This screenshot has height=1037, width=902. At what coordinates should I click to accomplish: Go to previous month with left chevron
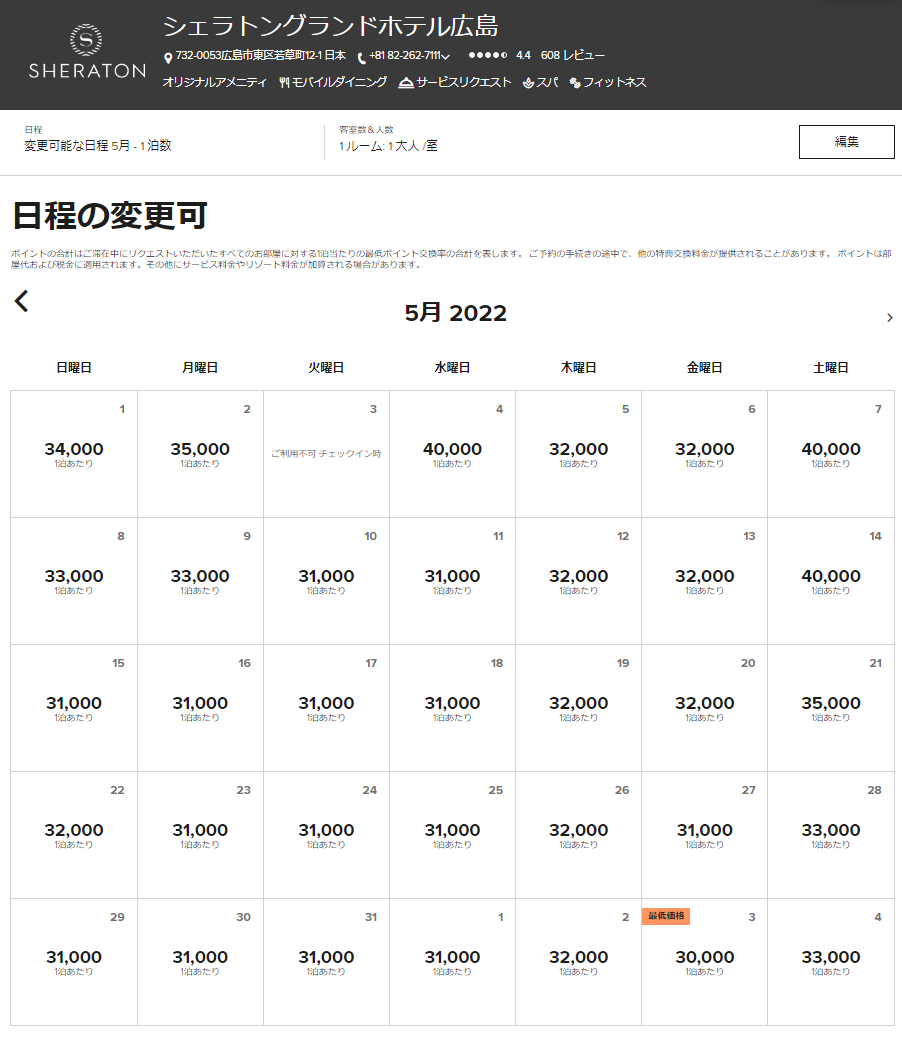22,301
